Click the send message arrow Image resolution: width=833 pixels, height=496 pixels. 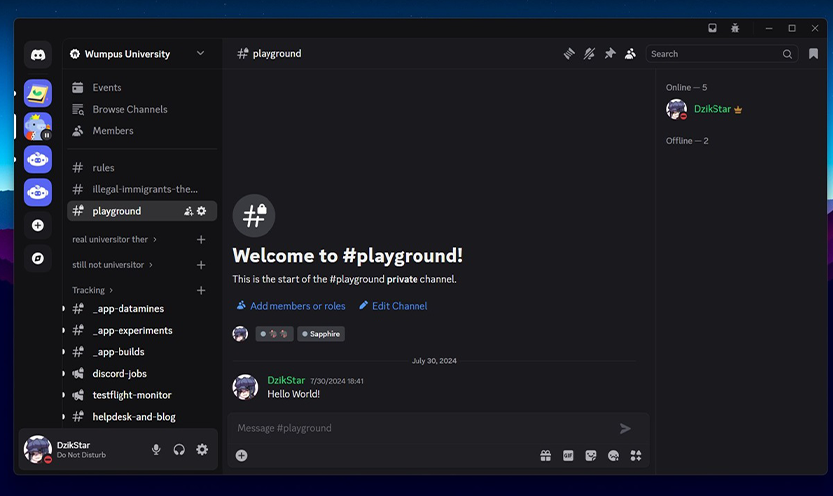625,429
